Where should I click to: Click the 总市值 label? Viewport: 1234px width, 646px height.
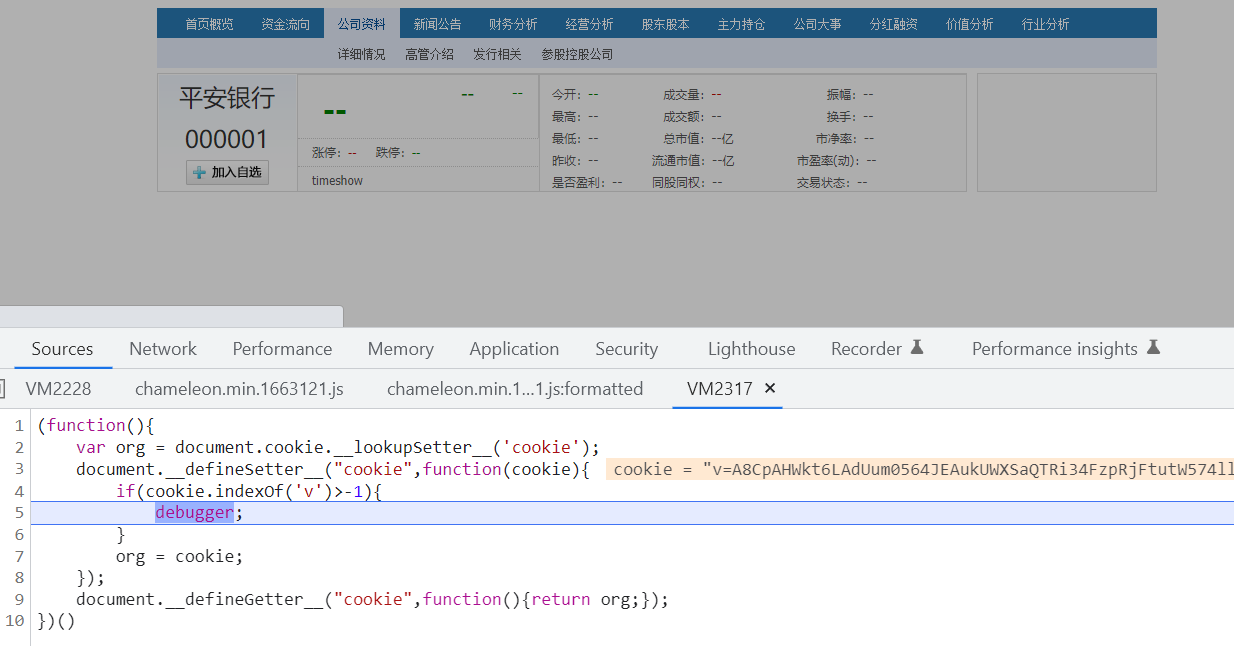[683, 138]
